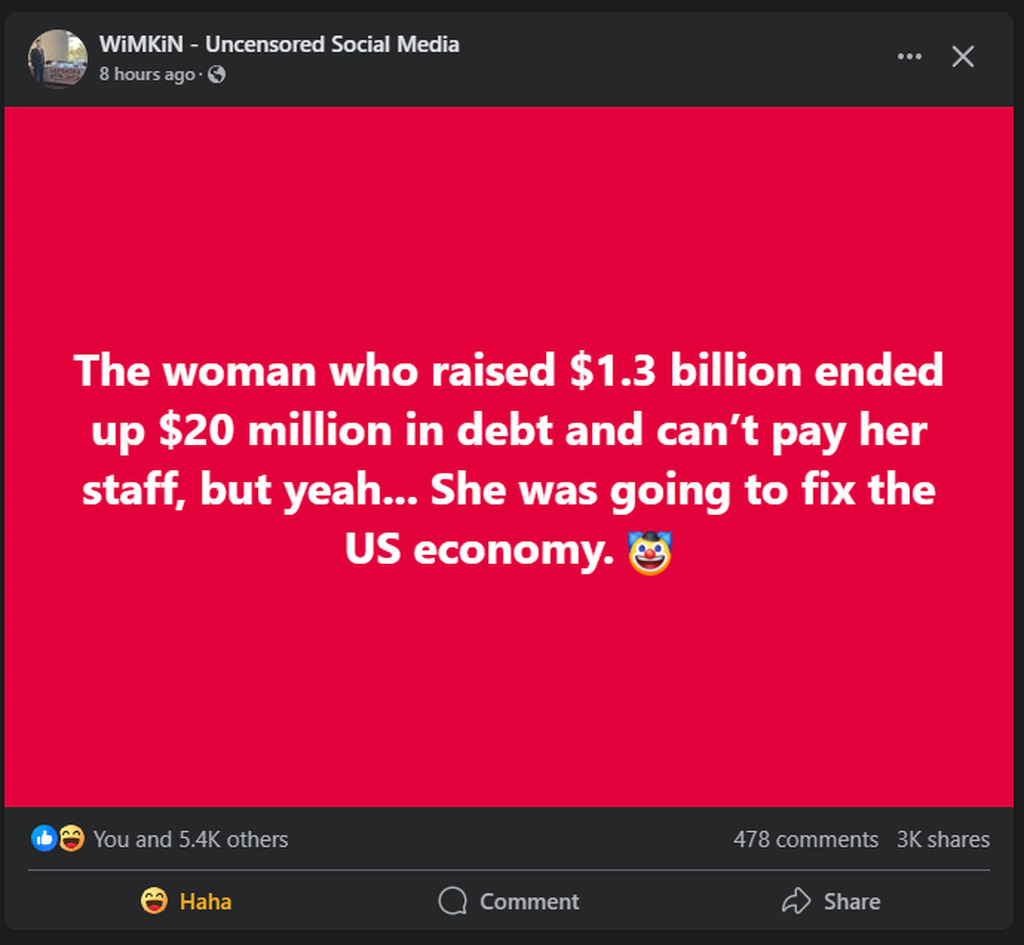Click the Comment speech bubble icon
Image resolution: width=1024 pixels, height=945 pixels.
pos(453,901)
